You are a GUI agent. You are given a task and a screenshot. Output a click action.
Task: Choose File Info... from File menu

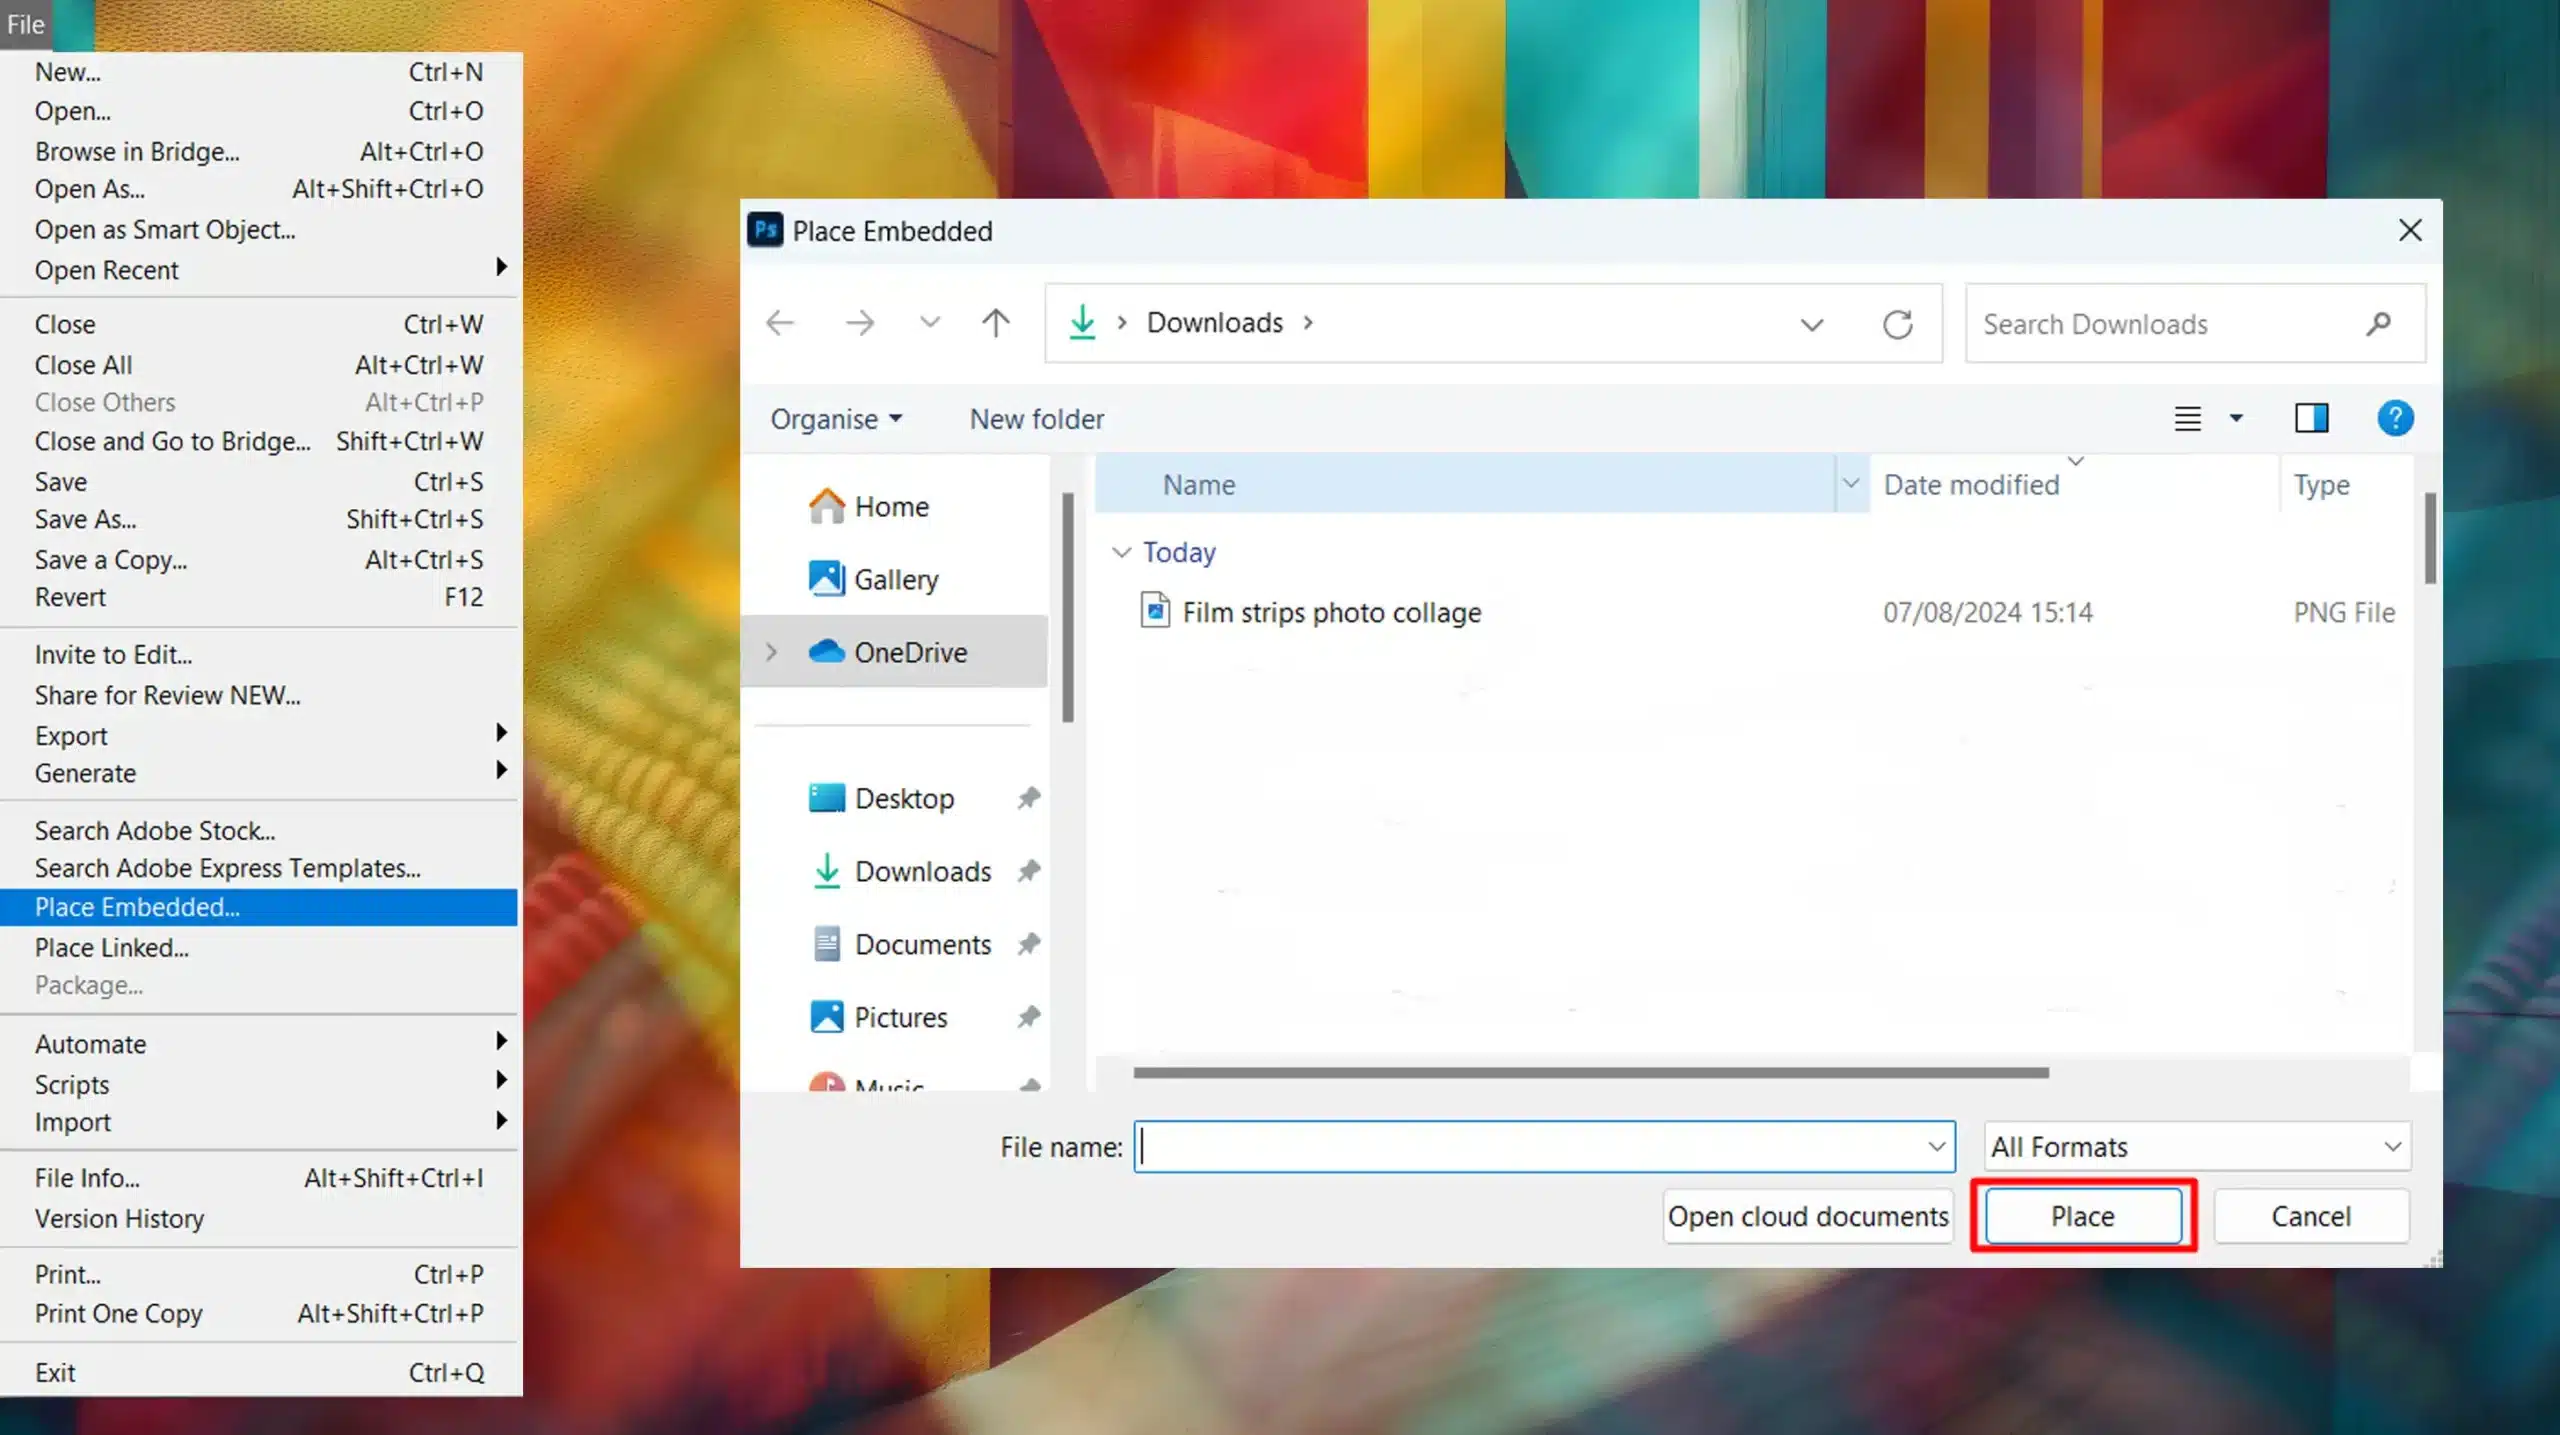258,1178
